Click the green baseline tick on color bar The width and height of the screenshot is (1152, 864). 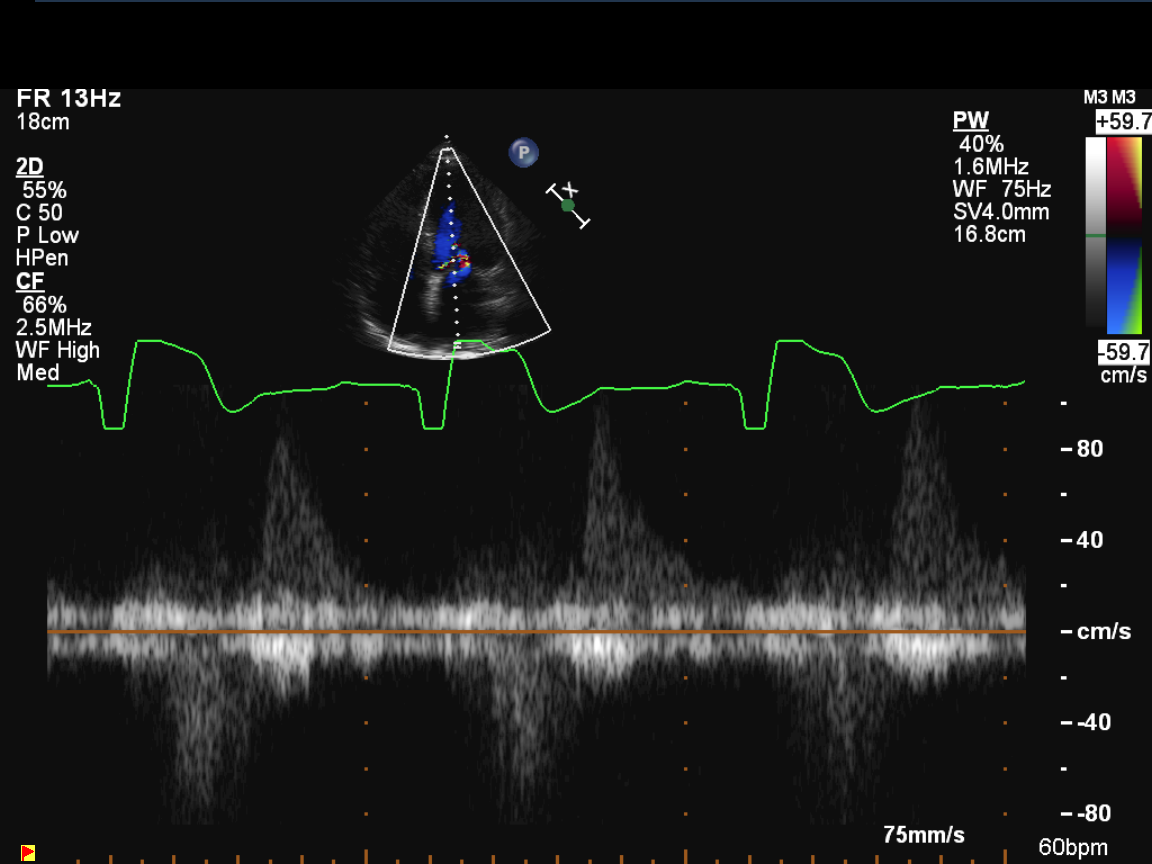tap(1094, 236)
